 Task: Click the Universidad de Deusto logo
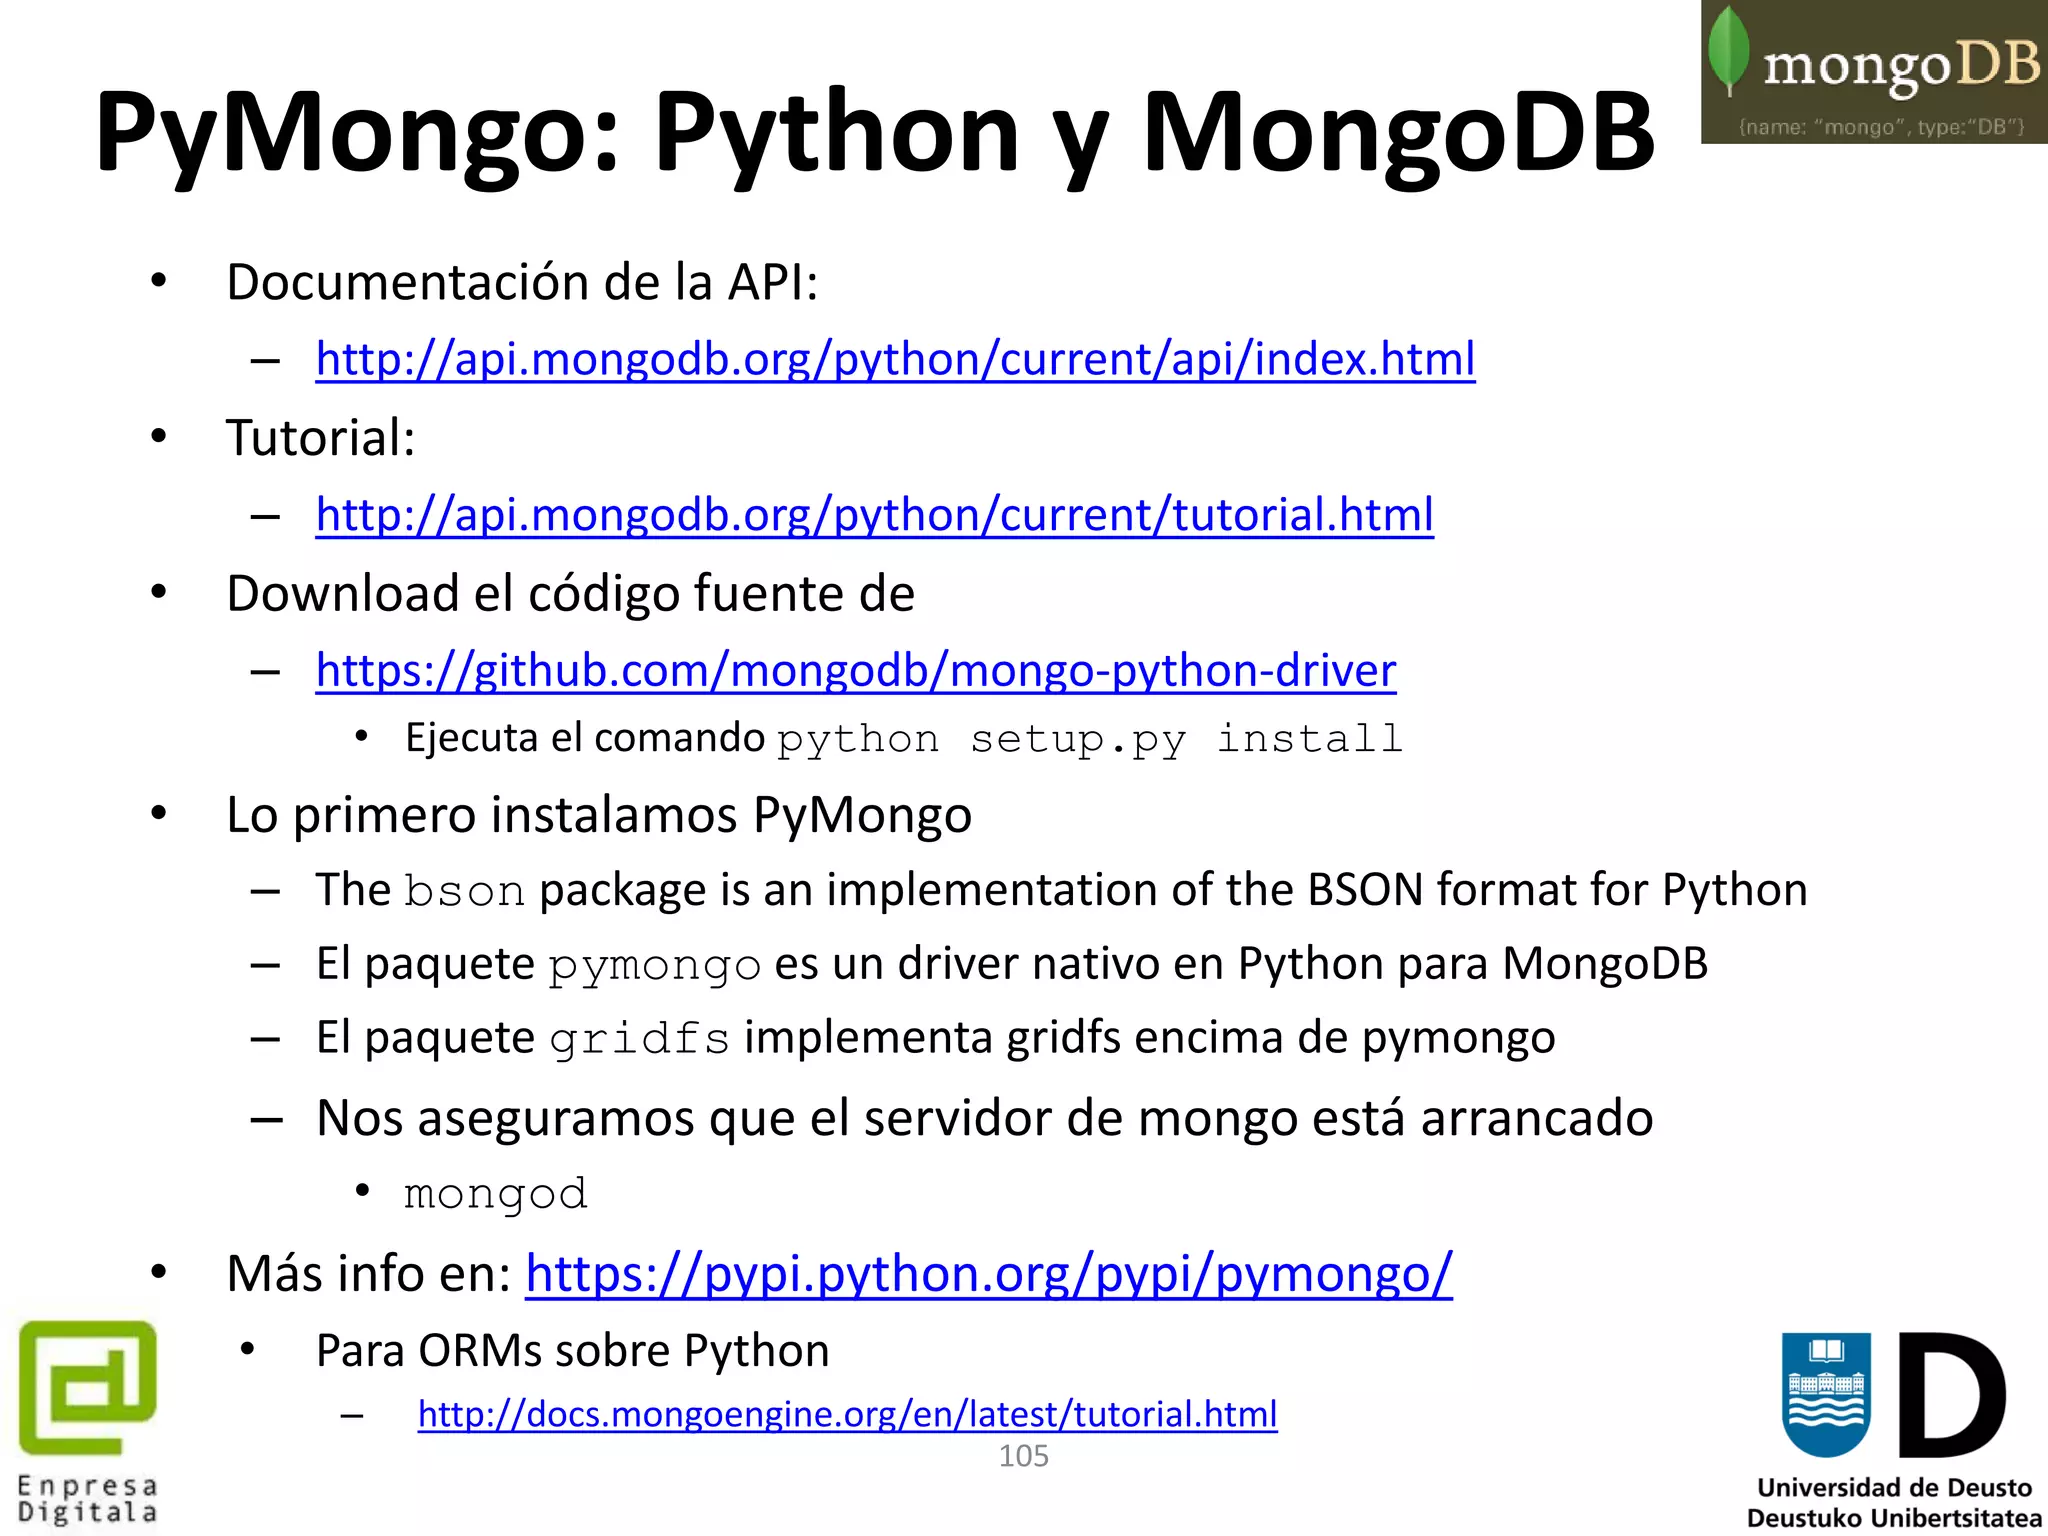pos(1893,1430)
